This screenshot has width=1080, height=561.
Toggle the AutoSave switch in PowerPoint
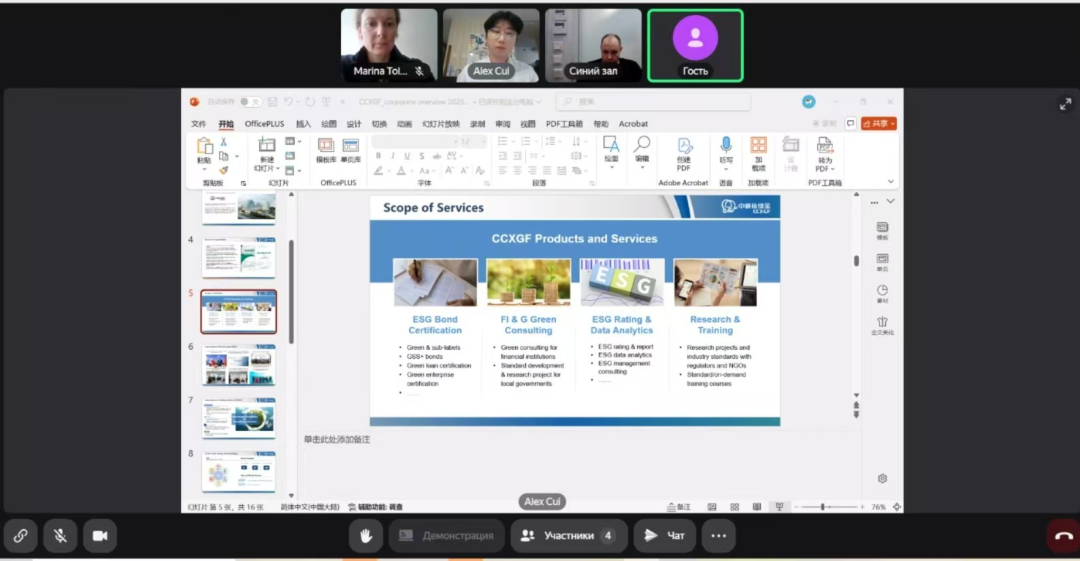[x=251, y=101]
